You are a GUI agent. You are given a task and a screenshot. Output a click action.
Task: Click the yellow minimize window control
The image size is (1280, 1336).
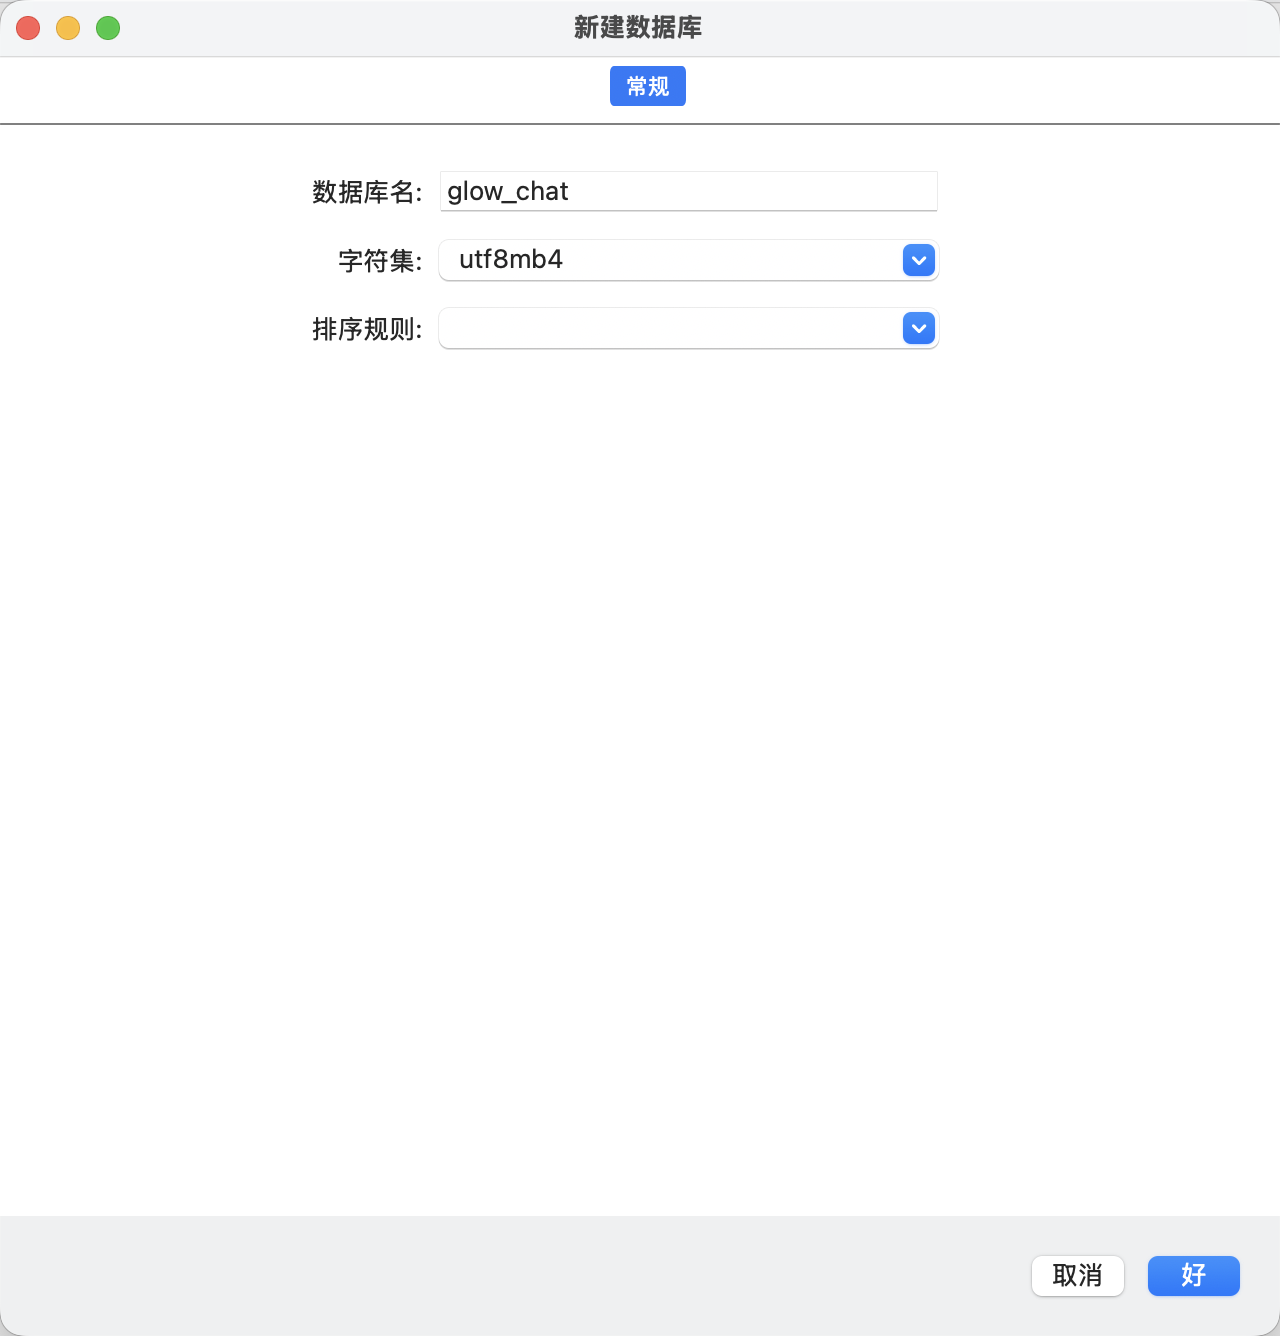(67, 28)
